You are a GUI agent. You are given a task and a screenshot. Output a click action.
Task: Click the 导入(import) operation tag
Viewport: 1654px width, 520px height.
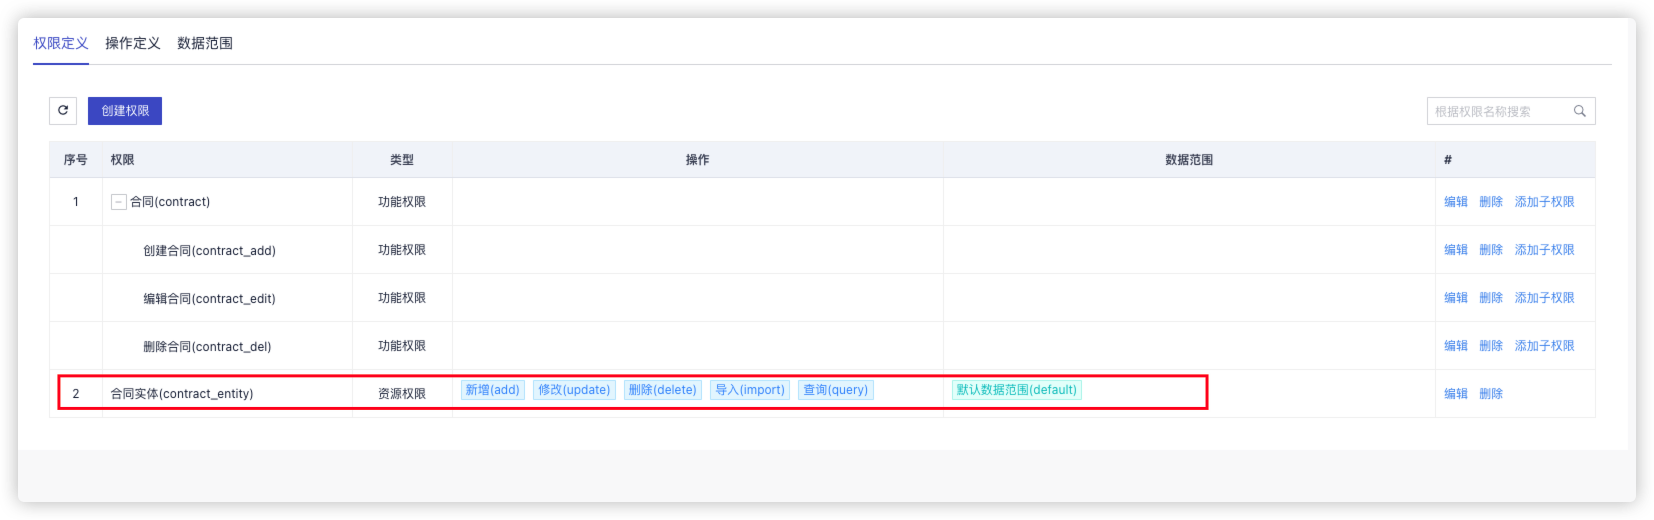750,390
